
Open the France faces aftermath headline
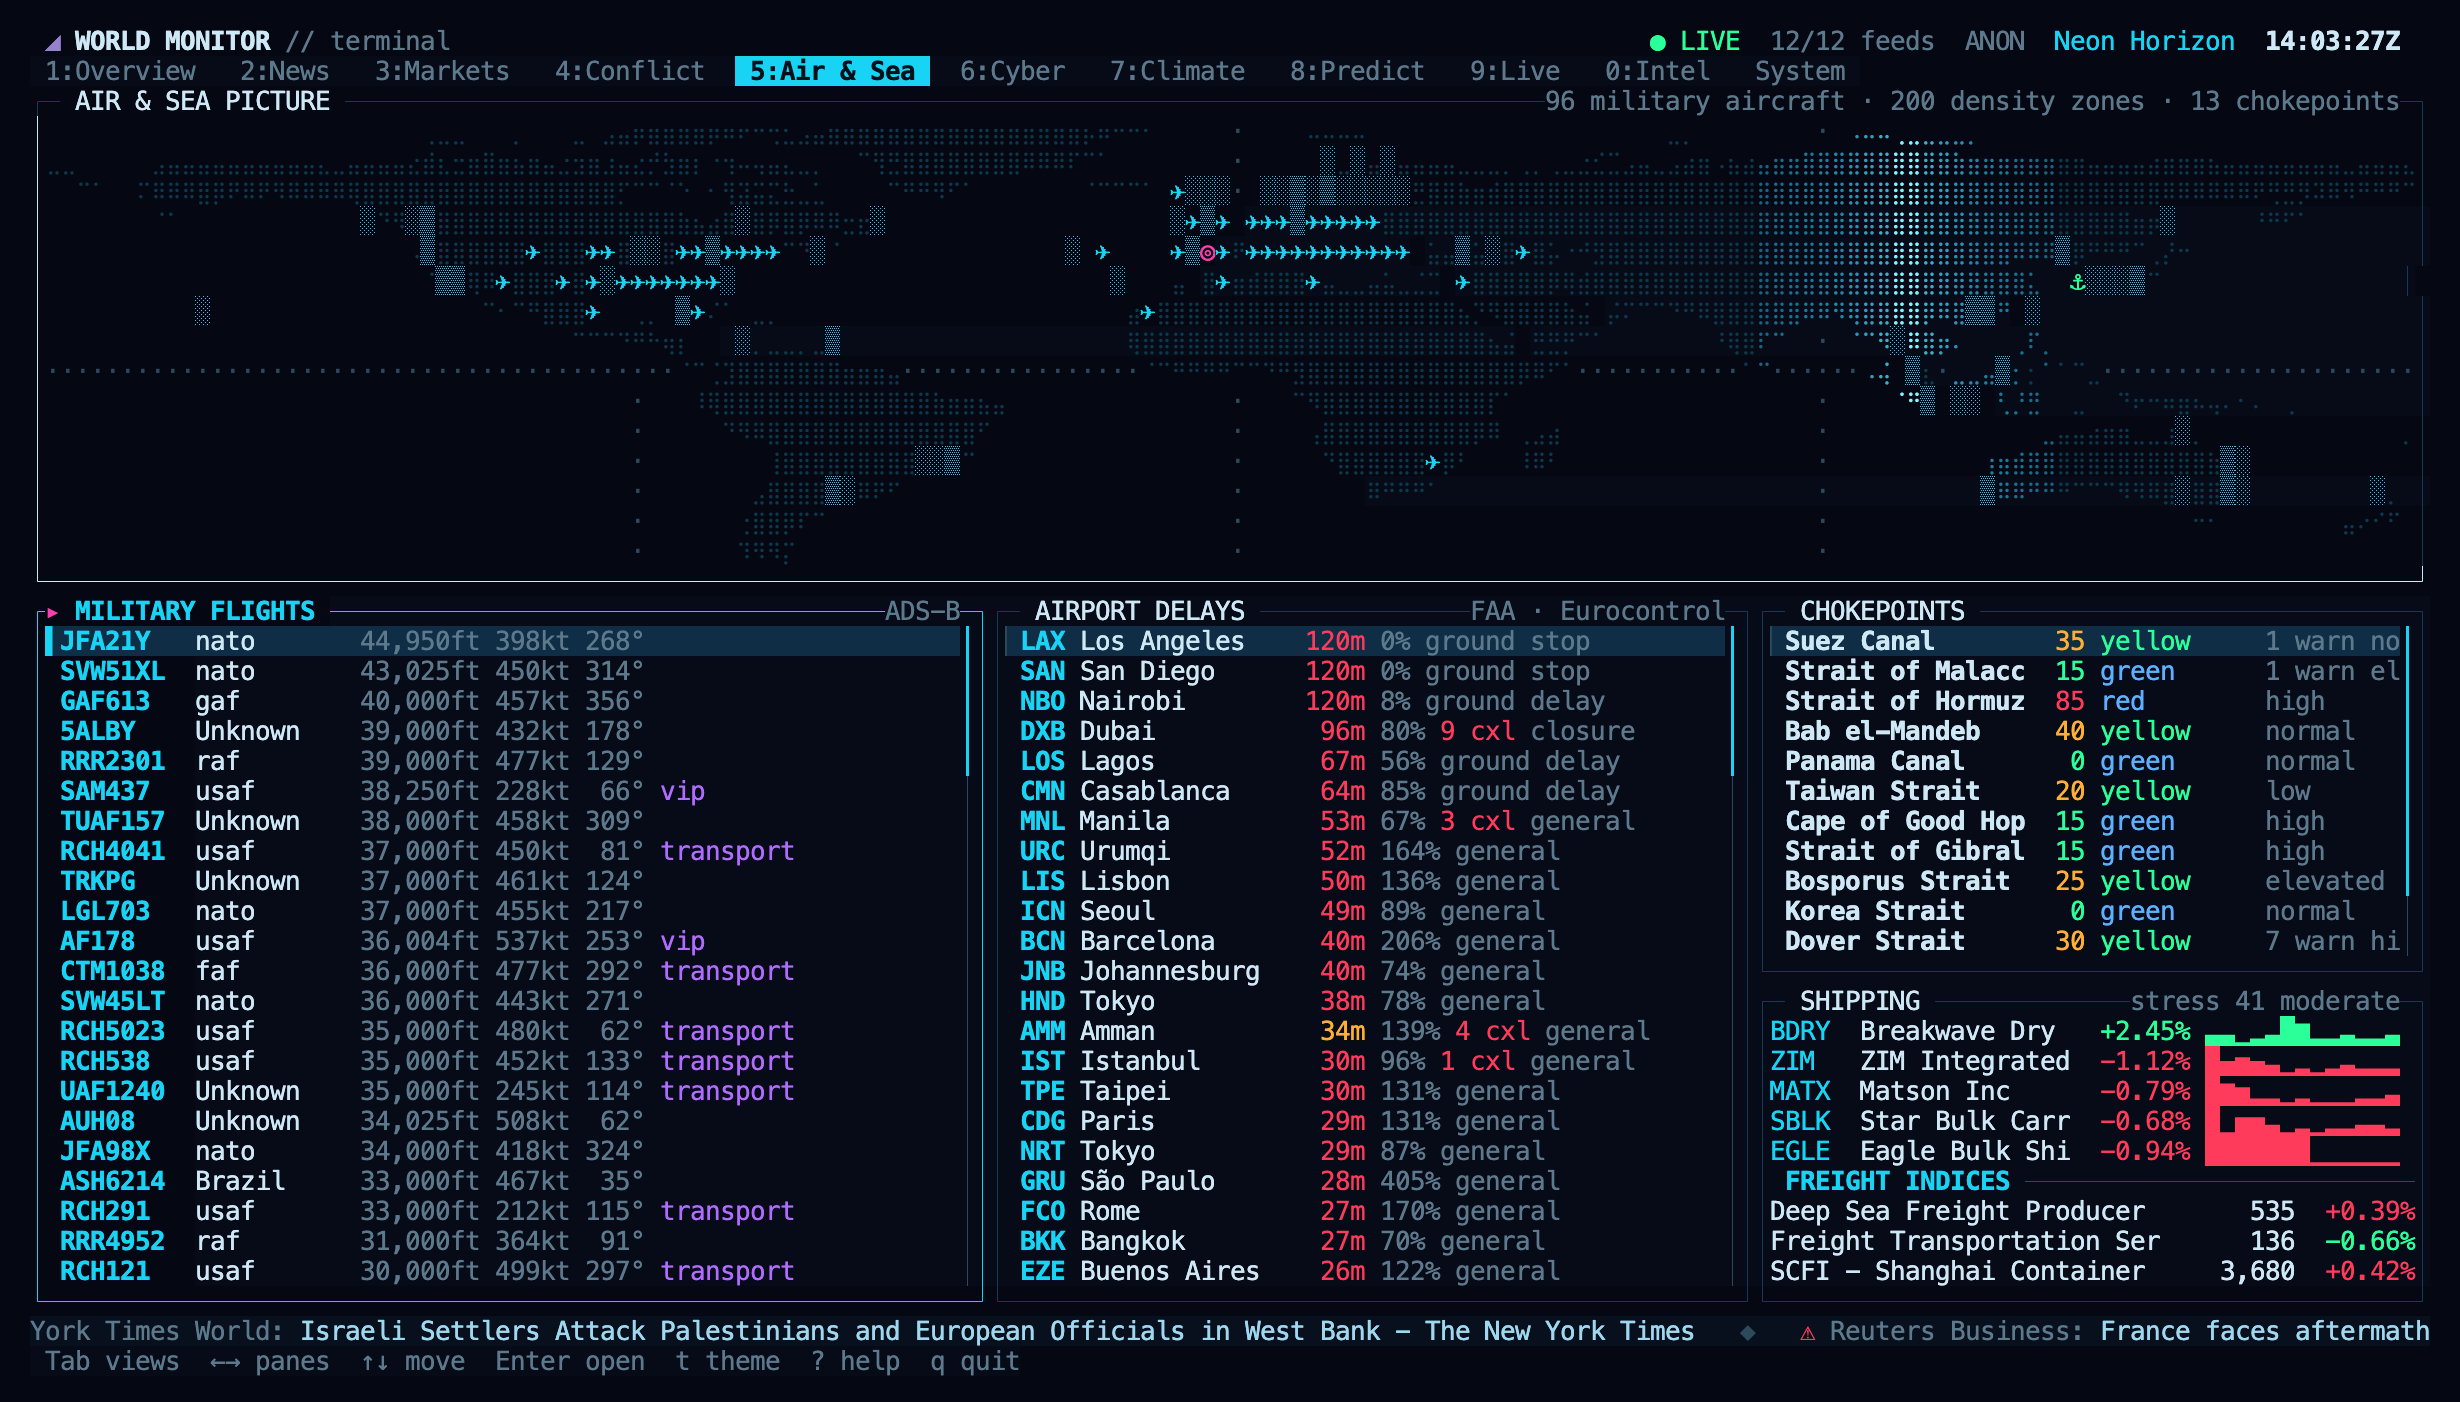coord(2264,1331)
